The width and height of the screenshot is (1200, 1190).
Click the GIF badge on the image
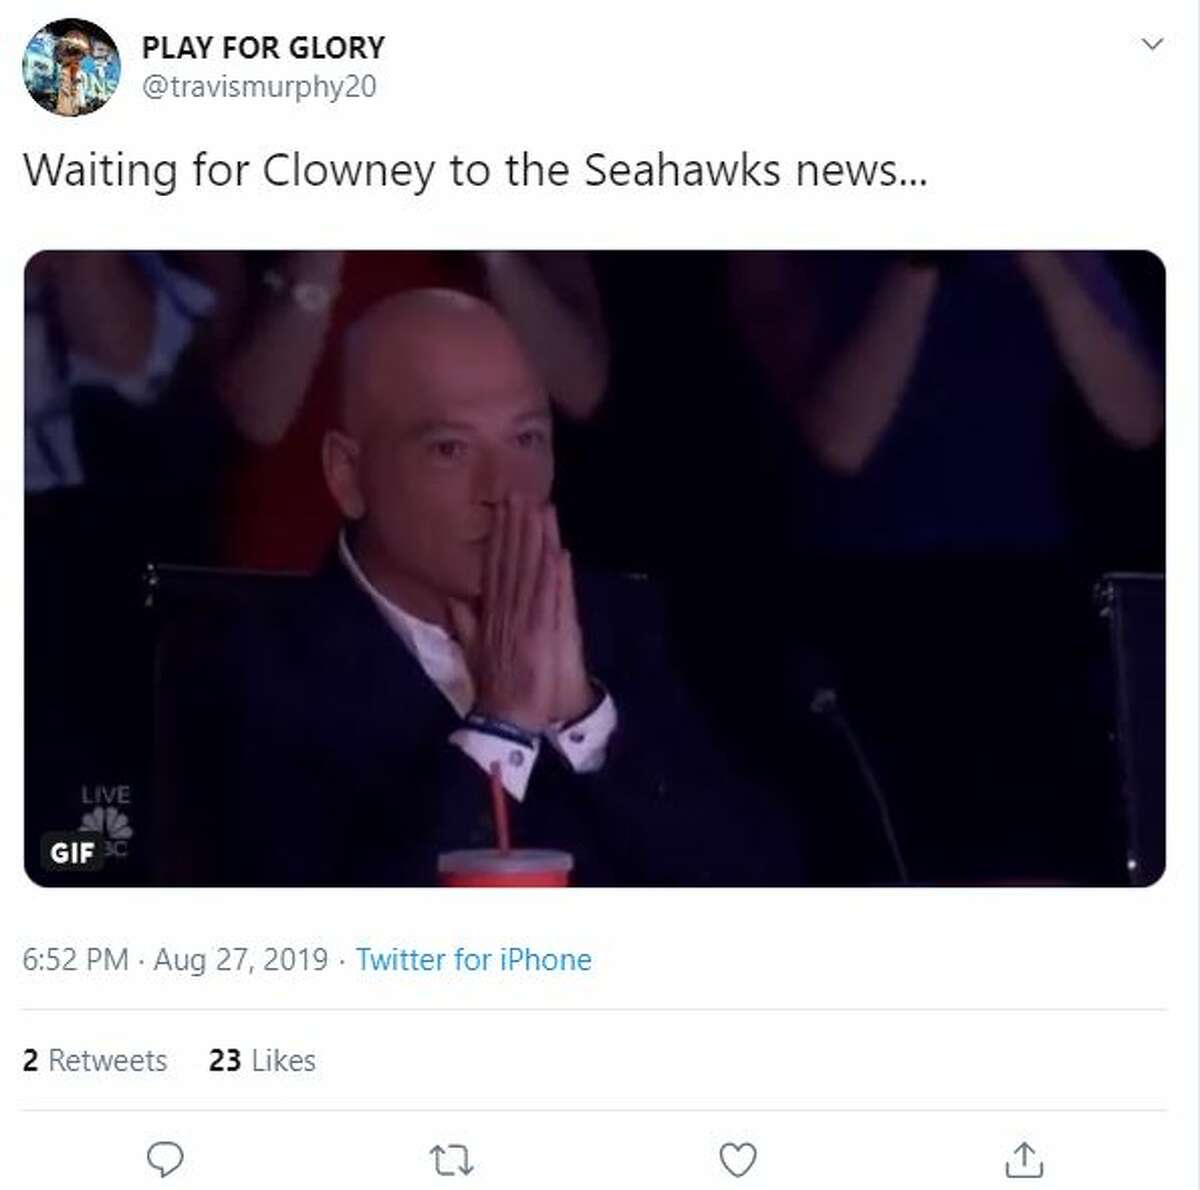[70, 852]
